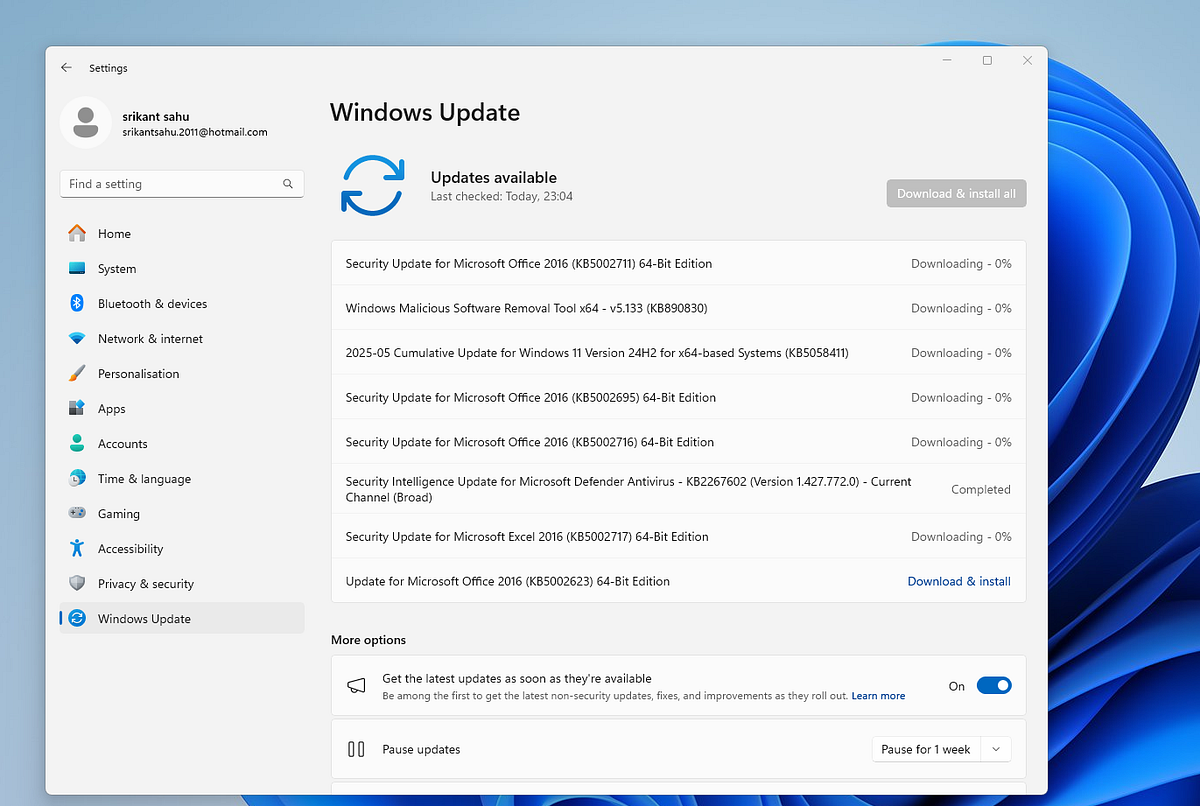Click the search magnifier icon
The height and width of the screenshot is (806, 1200).
(x=288, y=184)
